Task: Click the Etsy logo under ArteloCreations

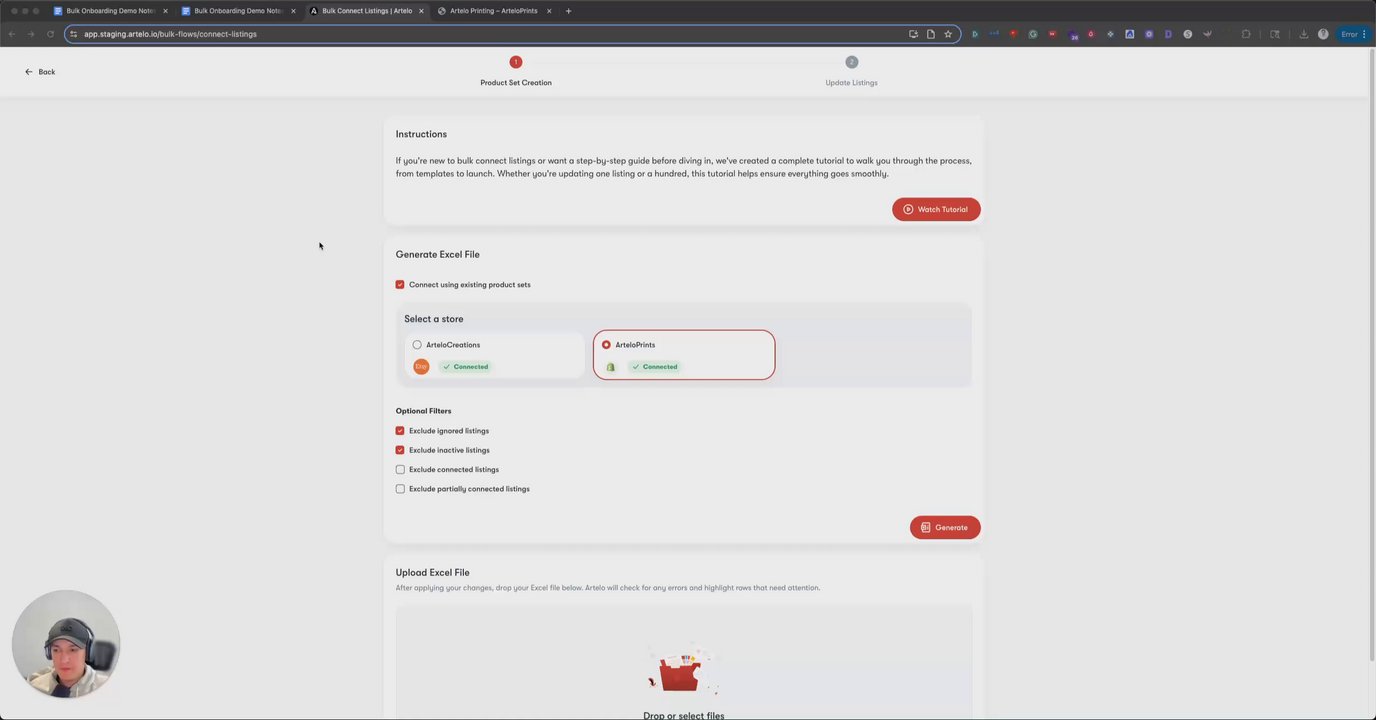Action: click(421, 367)
